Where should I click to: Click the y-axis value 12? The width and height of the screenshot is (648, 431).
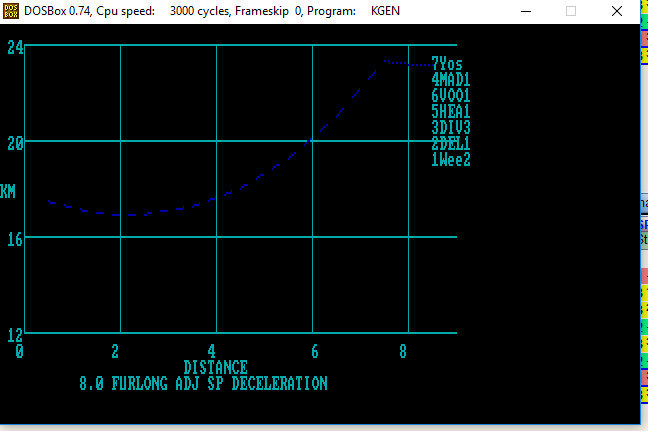click(x=15, y=336)
